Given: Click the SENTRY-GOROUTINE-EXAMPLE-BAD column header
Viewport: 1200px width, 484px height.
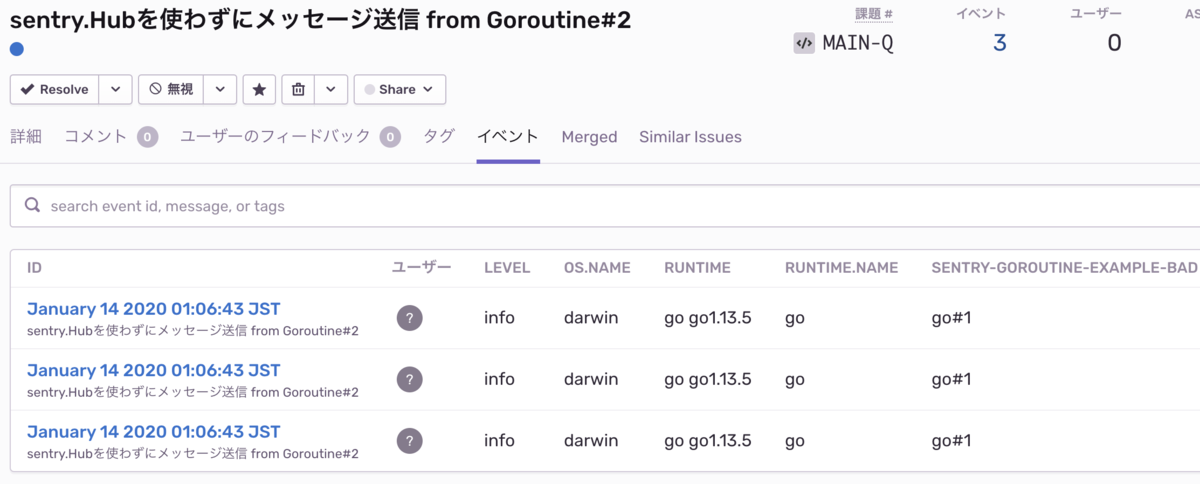Looking at the screenshot, I should tap(1064, 268).
